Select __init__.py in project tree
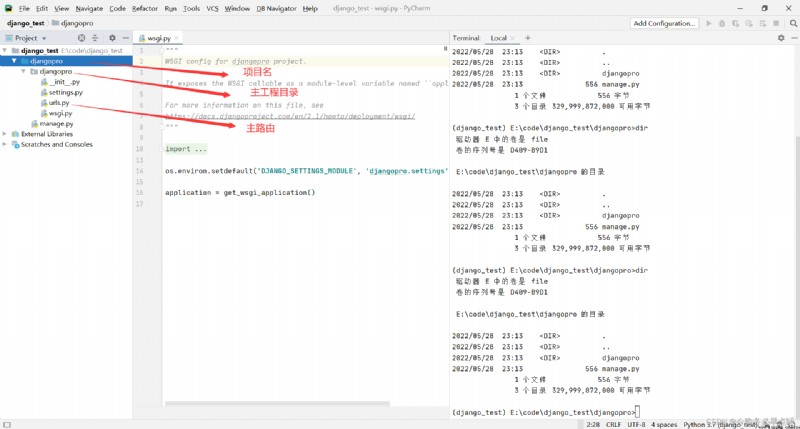The height and width of the screenshot is (429, 800). tap(60, 82)
